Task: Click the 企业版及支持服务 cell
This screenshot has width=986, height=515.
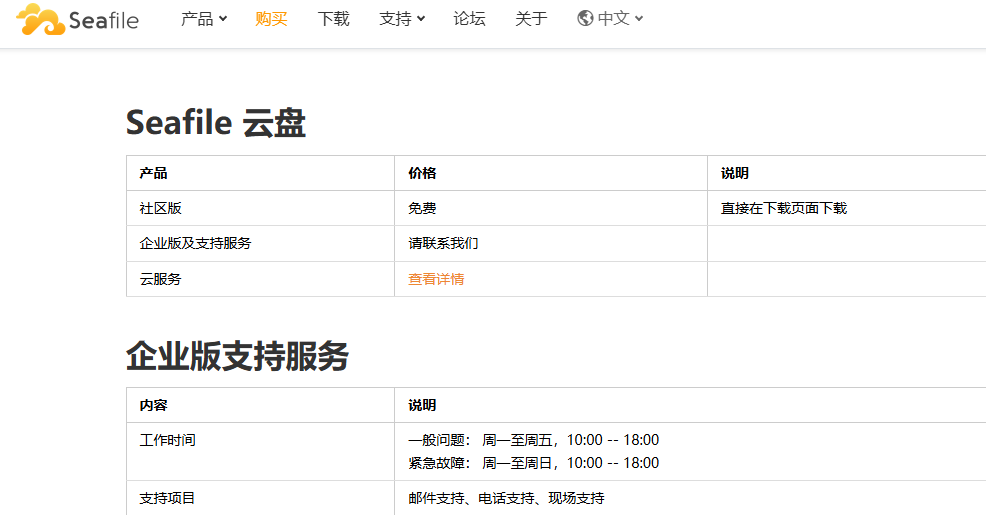Action: pyautogui.click(x=260, y=243)
